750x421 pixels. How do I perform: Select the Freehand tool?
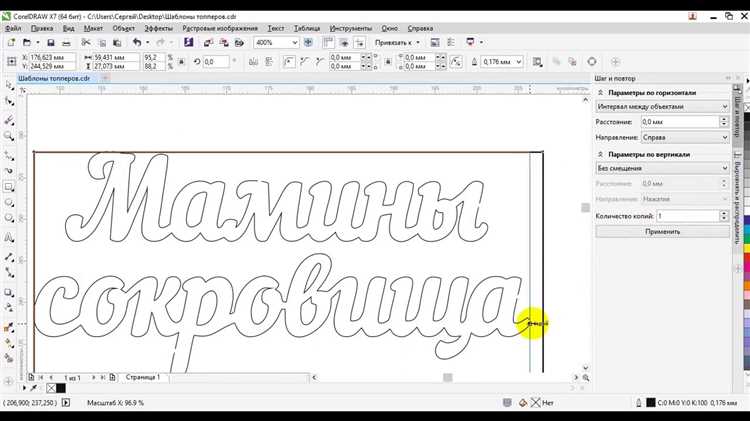coord(9,155)
